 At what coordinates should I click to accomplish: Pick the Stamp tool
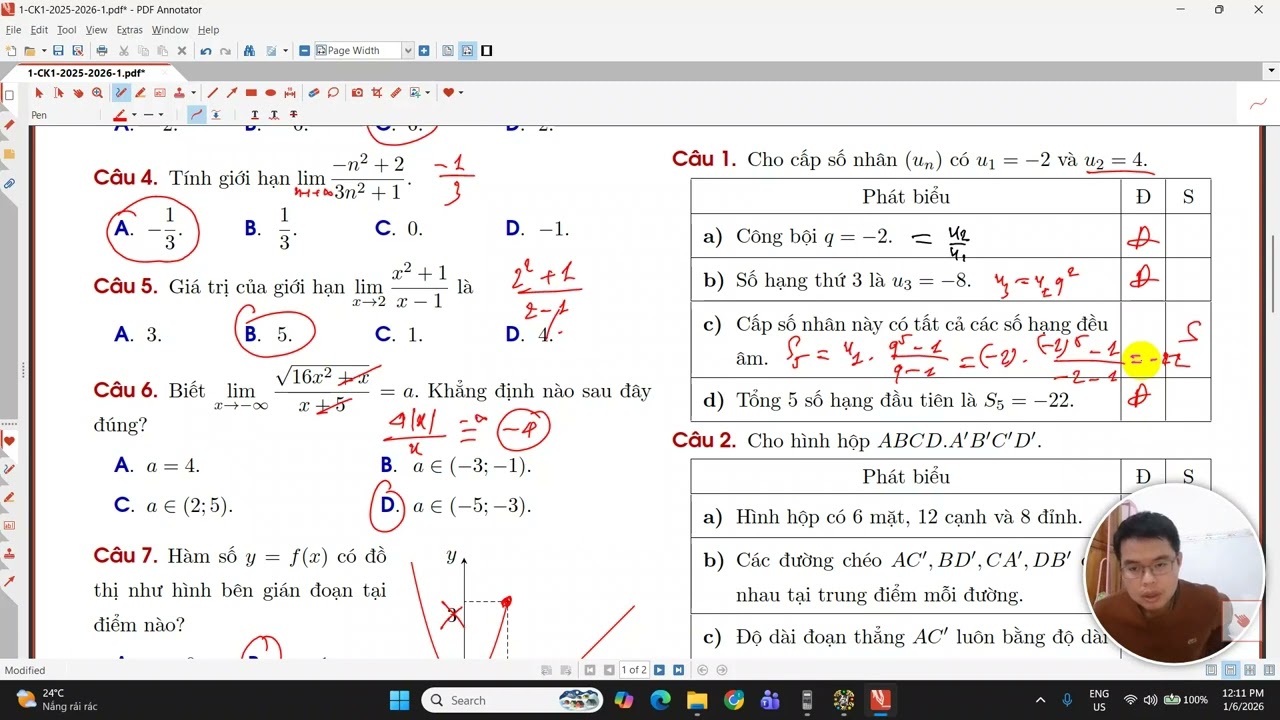coord(179,92)
